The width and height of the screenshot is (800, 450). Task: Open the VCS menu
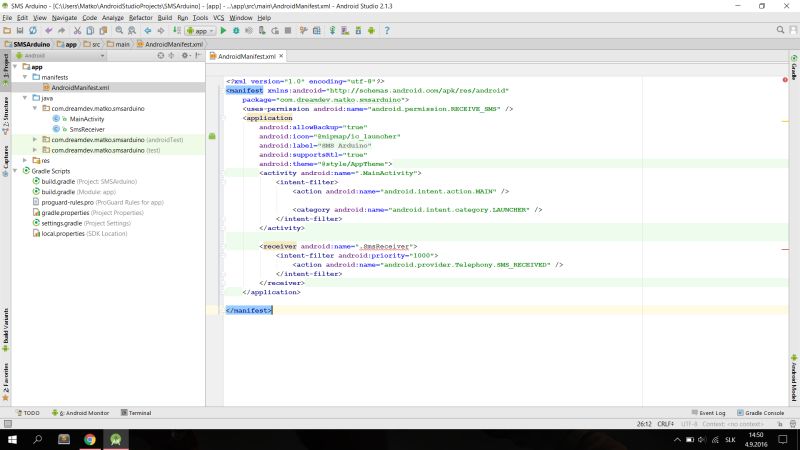tap(218, 18)
